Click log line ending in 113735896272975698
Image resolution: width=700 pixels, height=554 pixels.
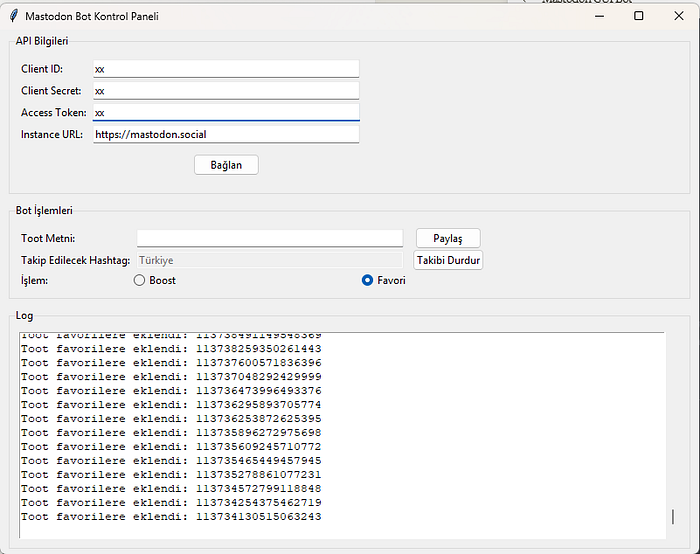pyautogui.click(x=171, y=433)
